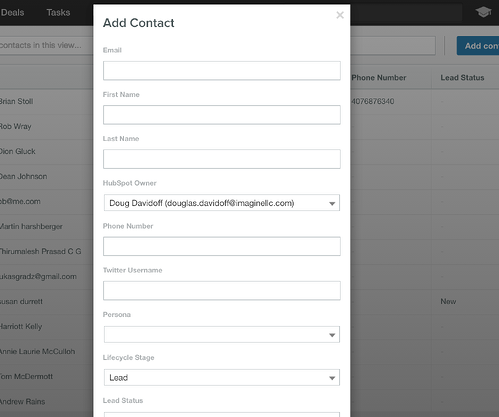The height and width of the screenshot is (417, 499).
Task: Open the graduation cap academy icon
Action: click(483, 12)
